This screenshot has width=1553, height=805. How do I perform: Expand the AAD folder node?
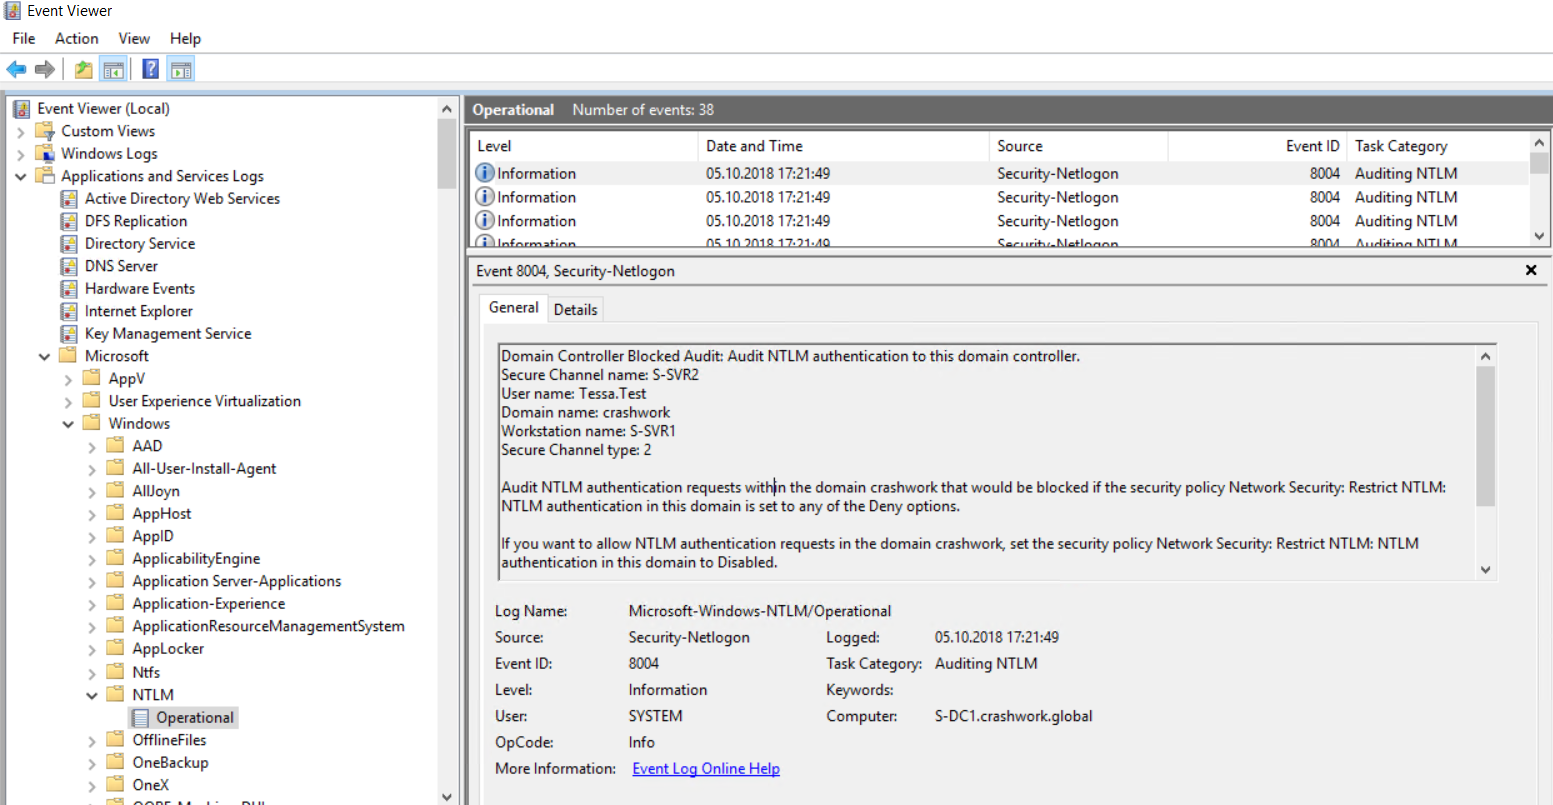point(93,447)
